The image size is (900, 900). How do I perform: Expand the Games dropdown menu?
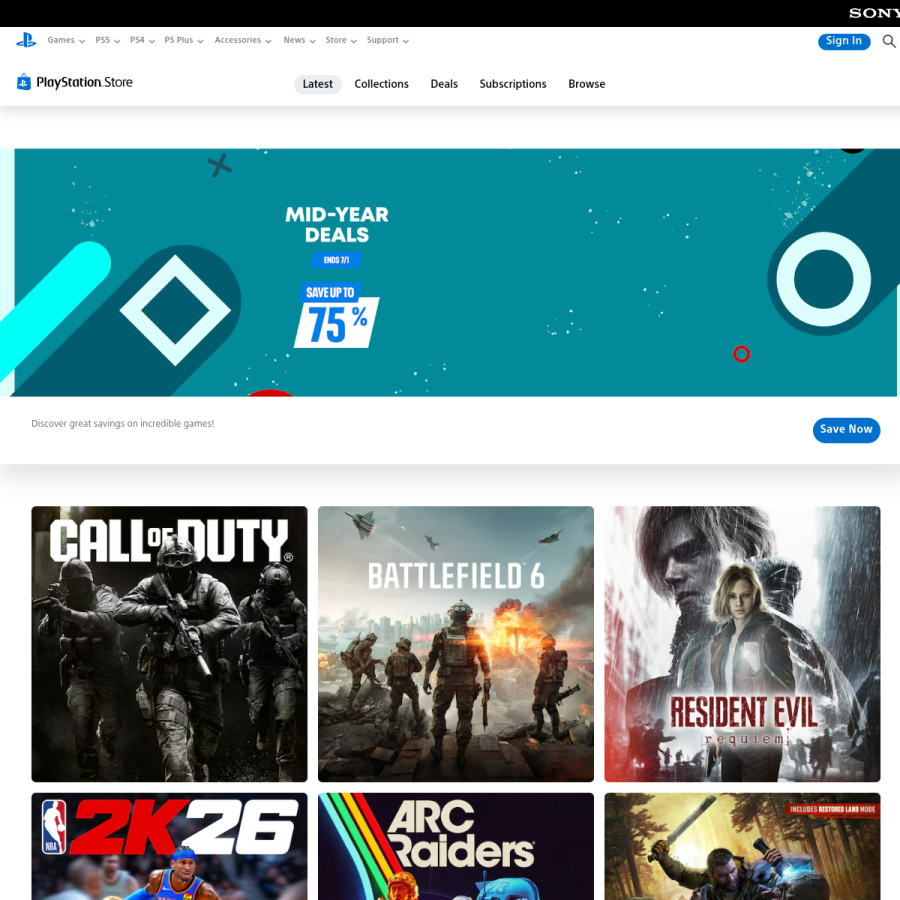(x=66, y=40)
